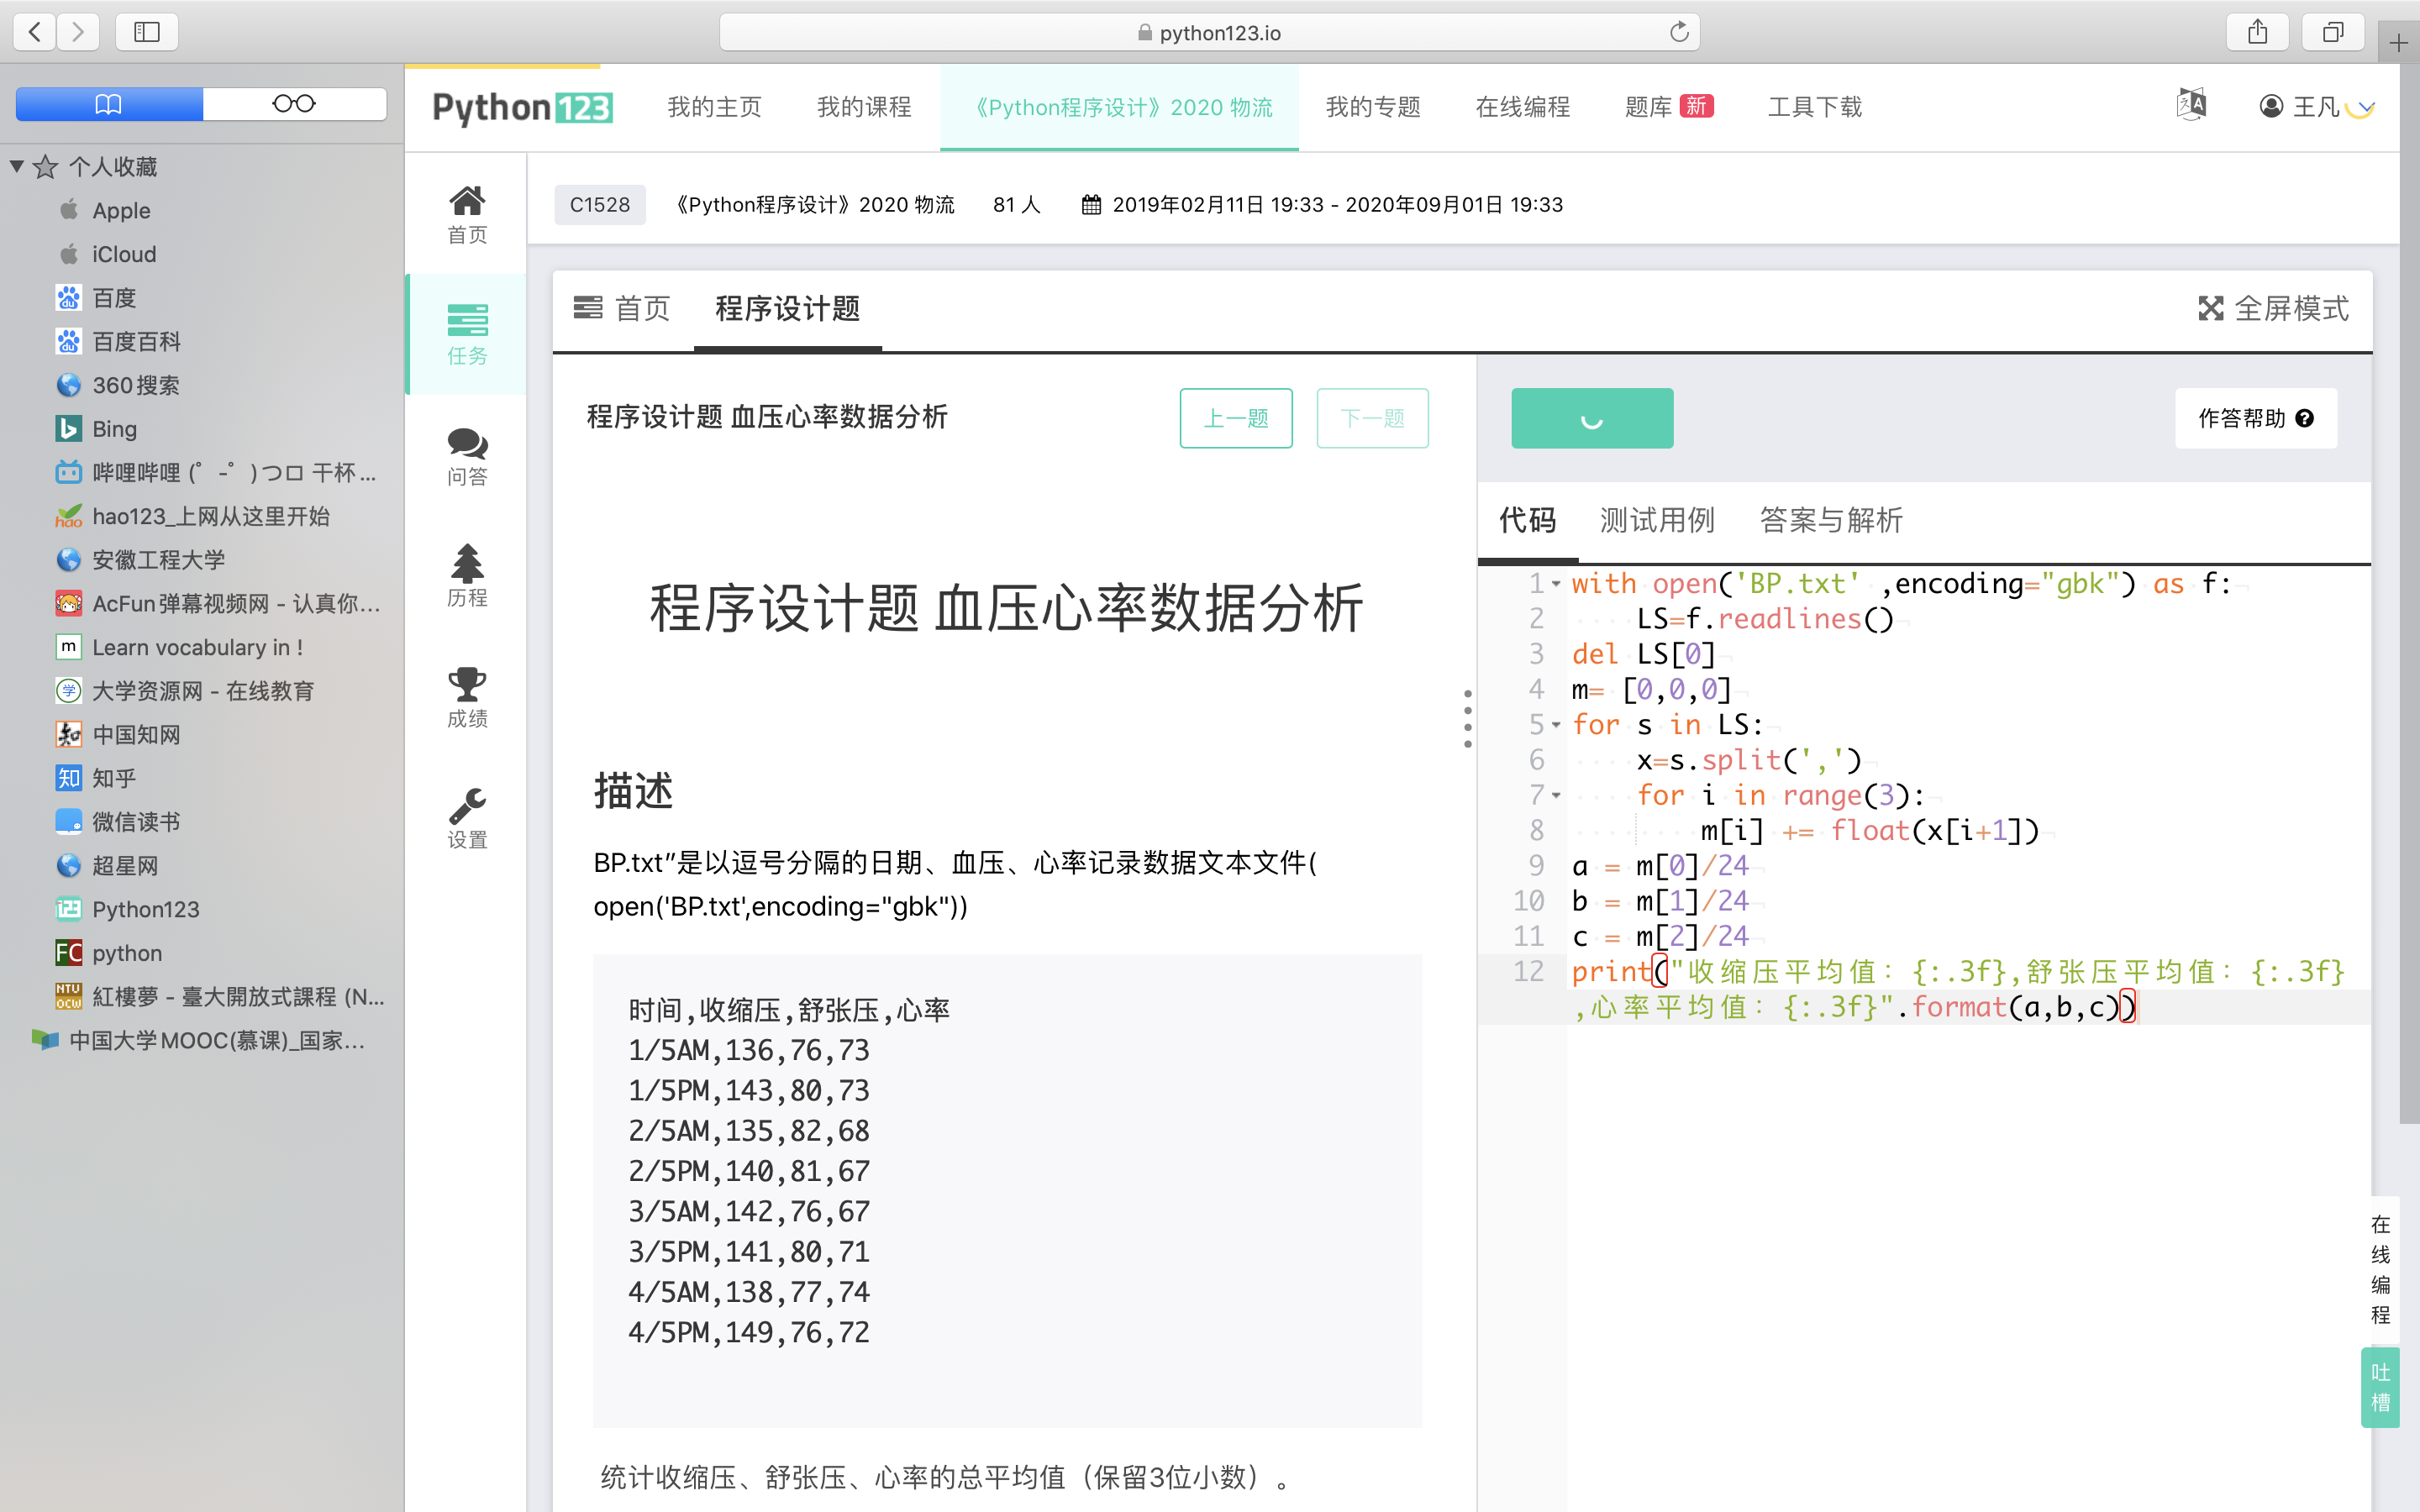Switch to 测试用例 tab

[x=1657, y=520]
